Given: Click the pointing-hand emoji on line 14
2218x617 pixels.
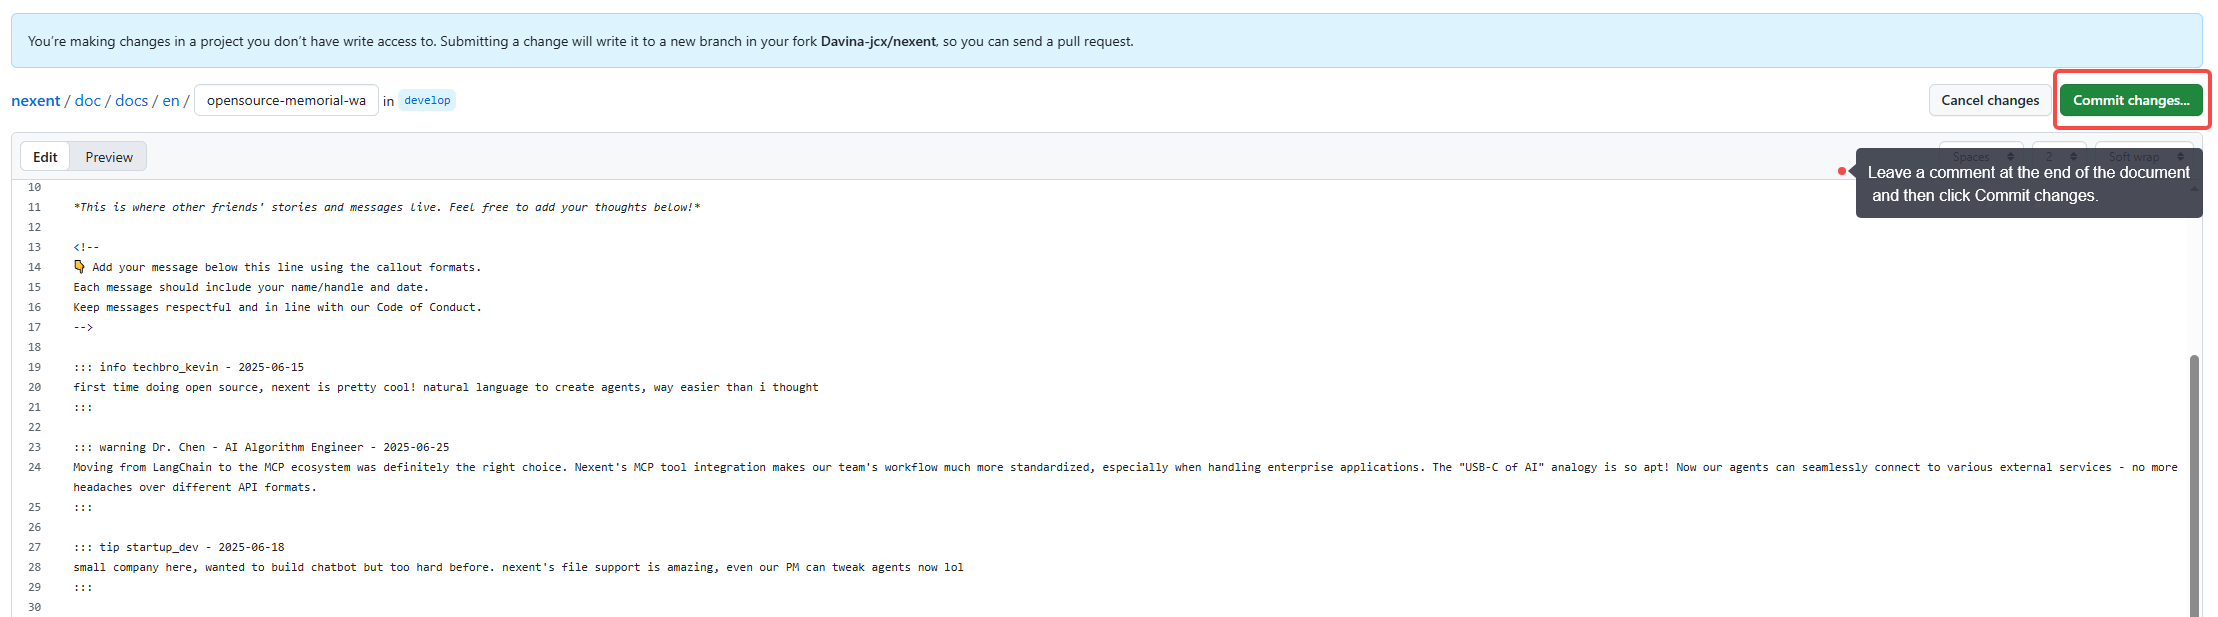Looking at the screenshot, I should pos(79,267).
